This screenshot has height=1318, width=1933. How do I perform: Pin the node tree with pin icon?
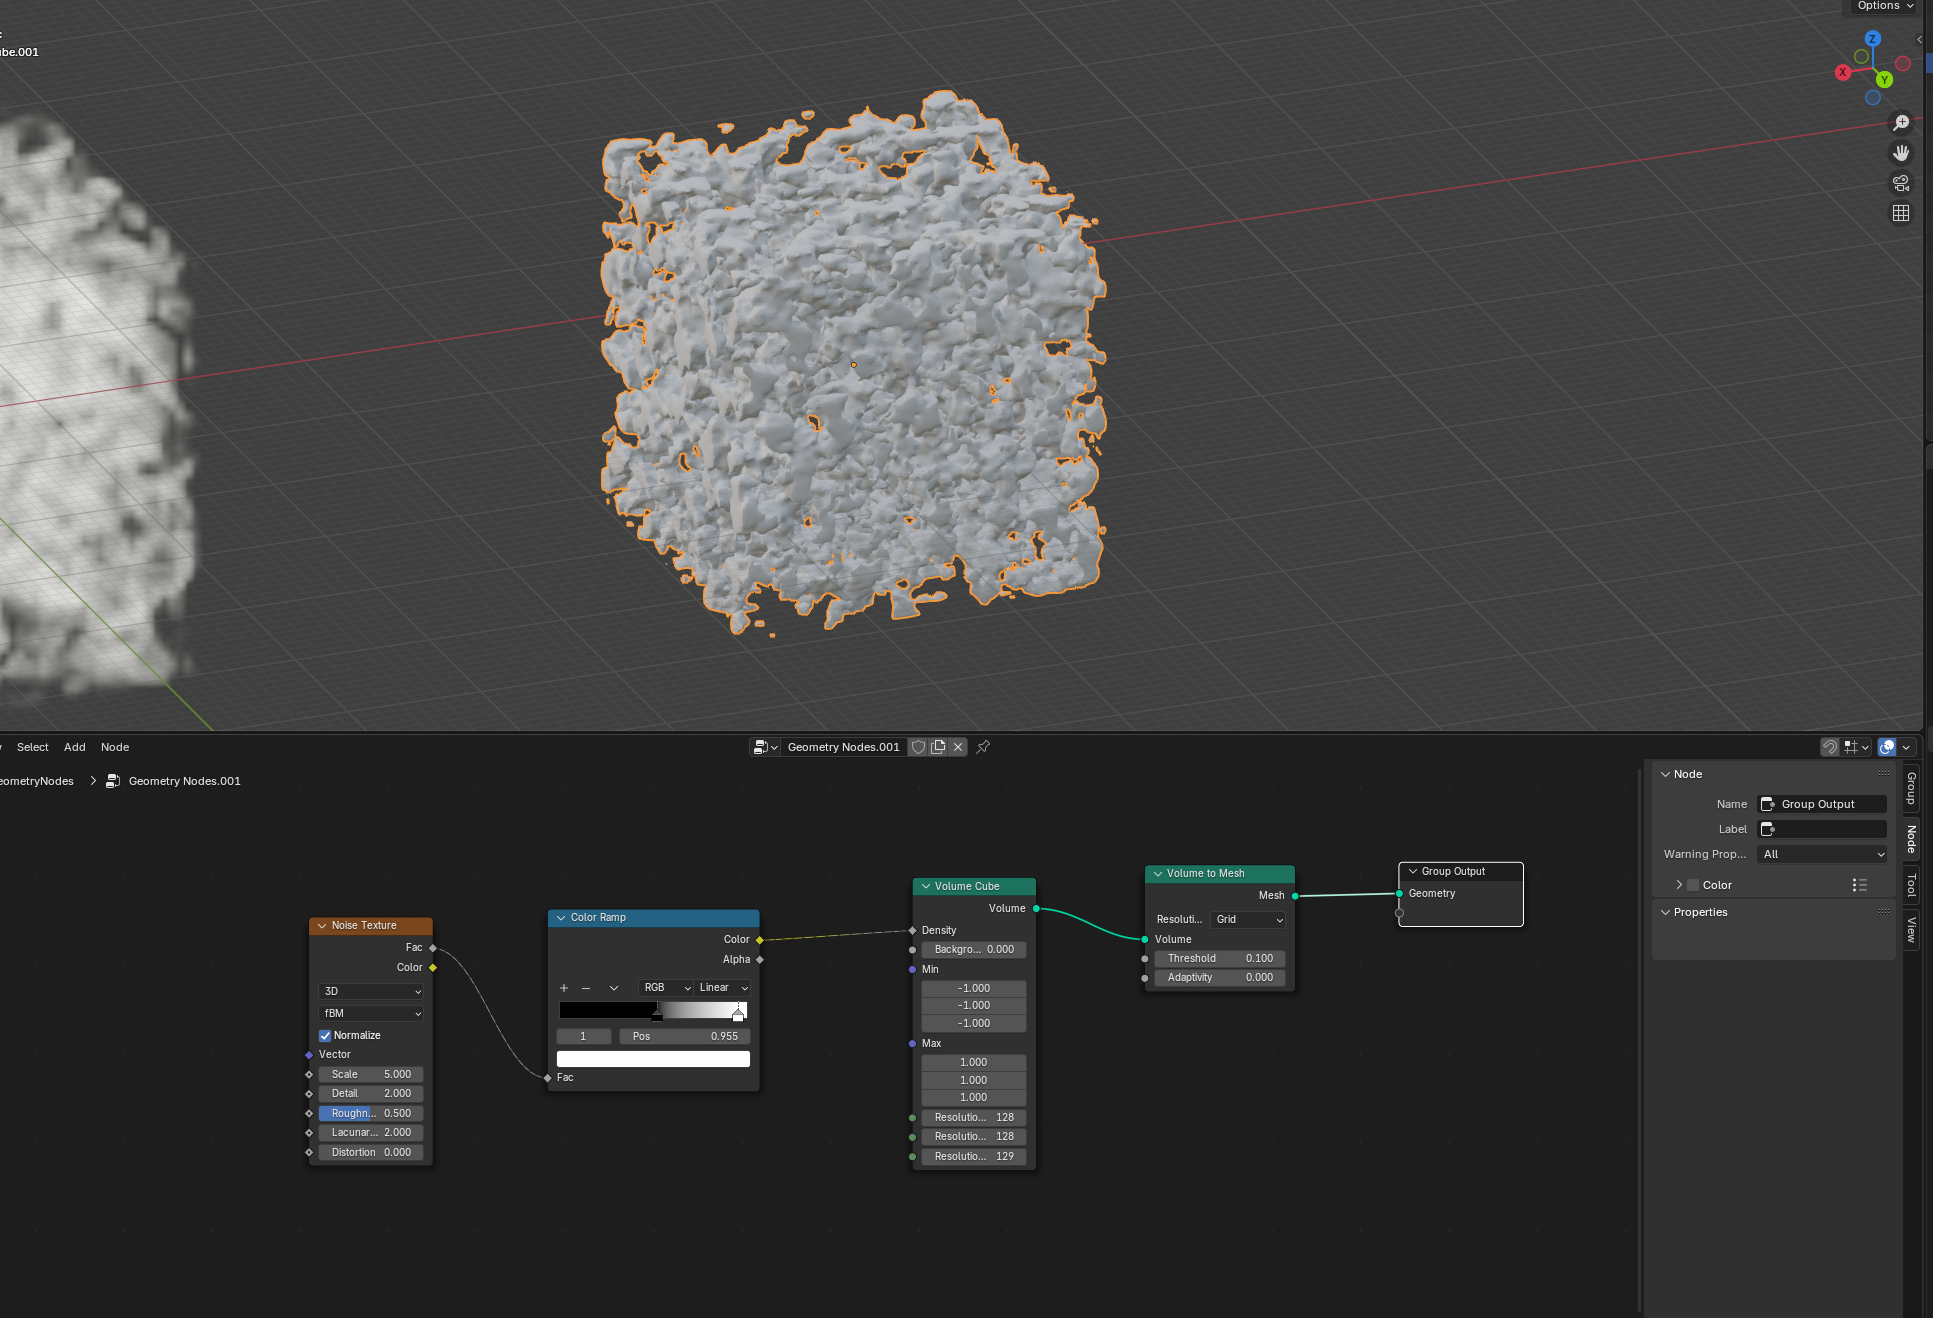coord(983,747)
